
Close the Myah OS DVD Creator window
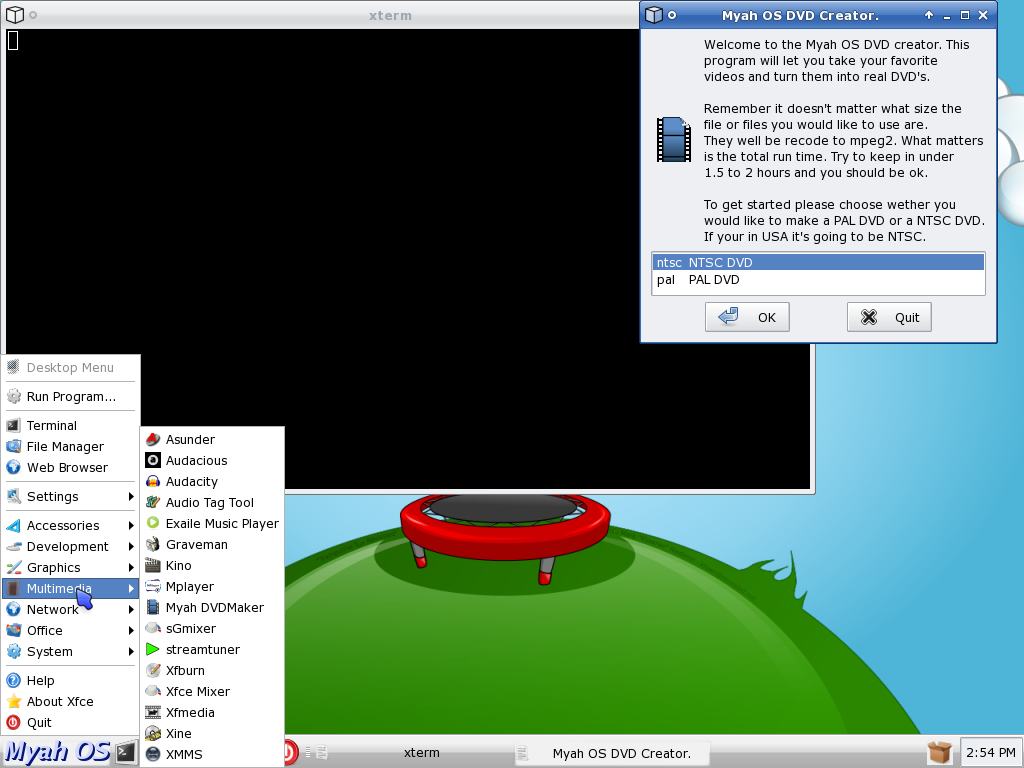pos(983,15)
